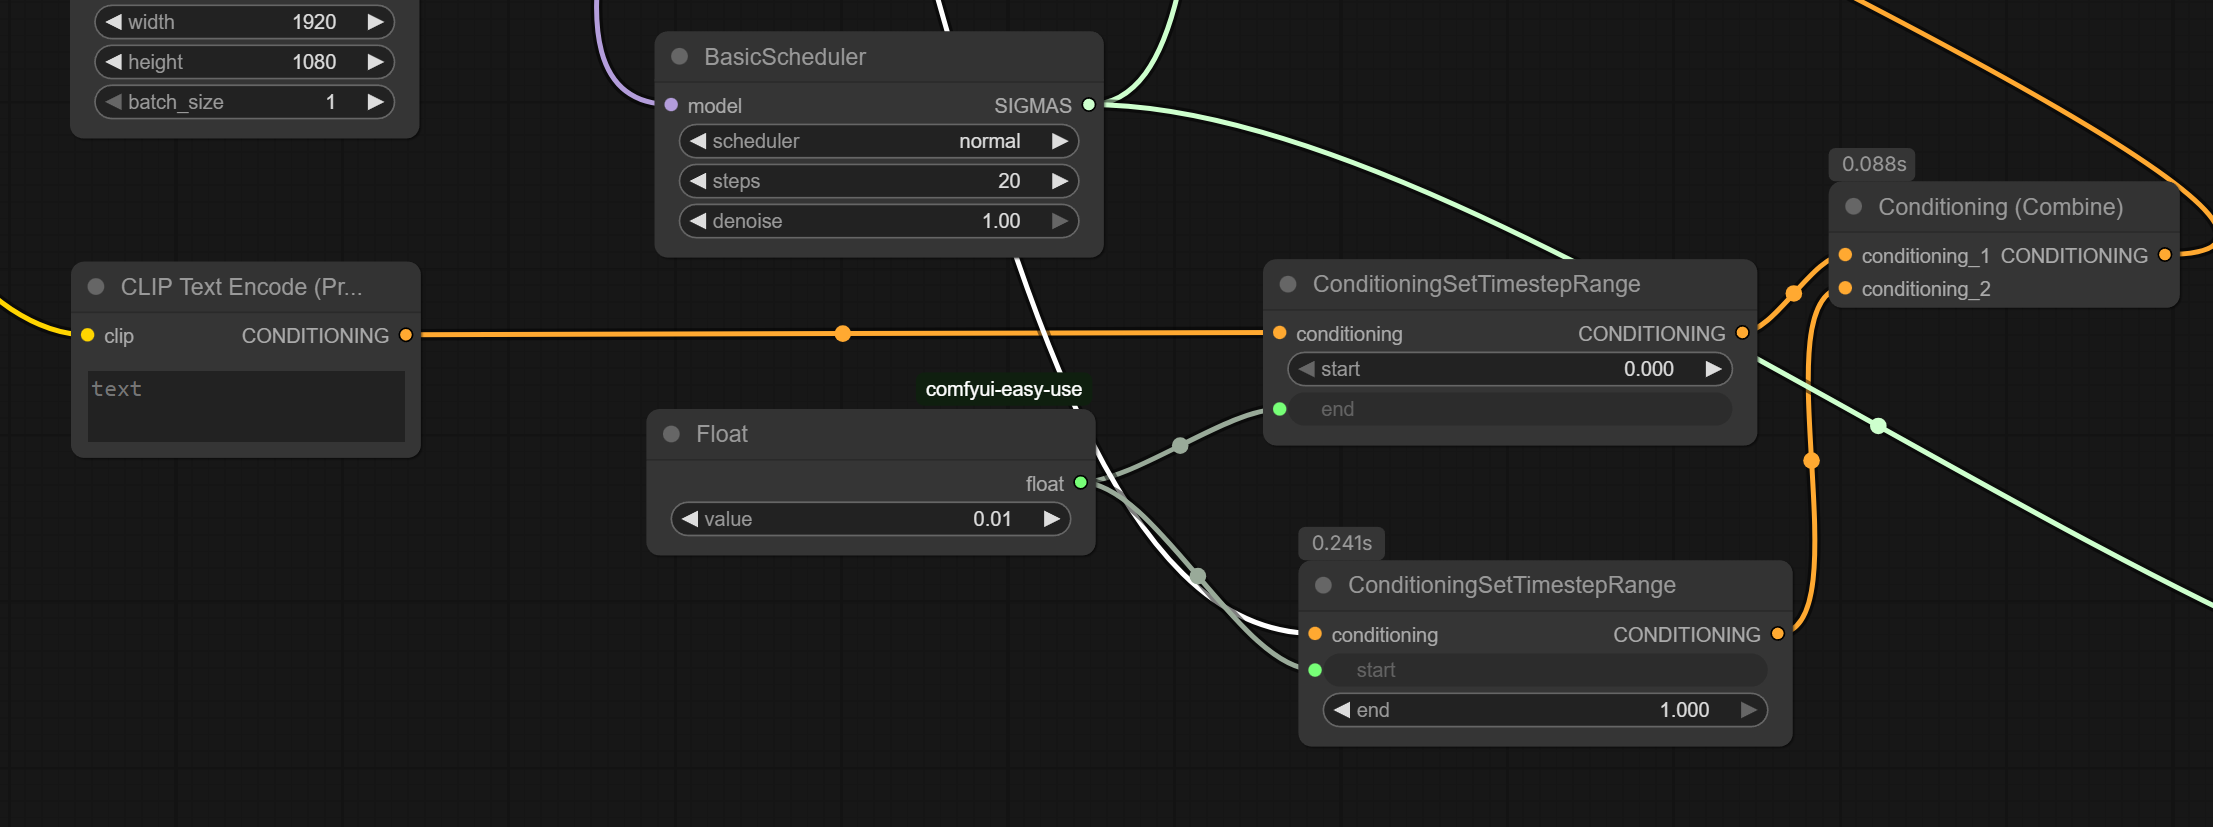Click the midpoint dot on the Float link to end

[1180, 445]
